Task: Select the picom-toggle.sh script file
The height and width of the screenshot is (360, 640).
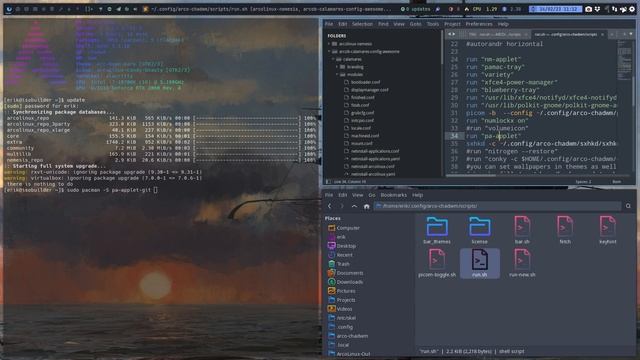Action: click(437, 263)
